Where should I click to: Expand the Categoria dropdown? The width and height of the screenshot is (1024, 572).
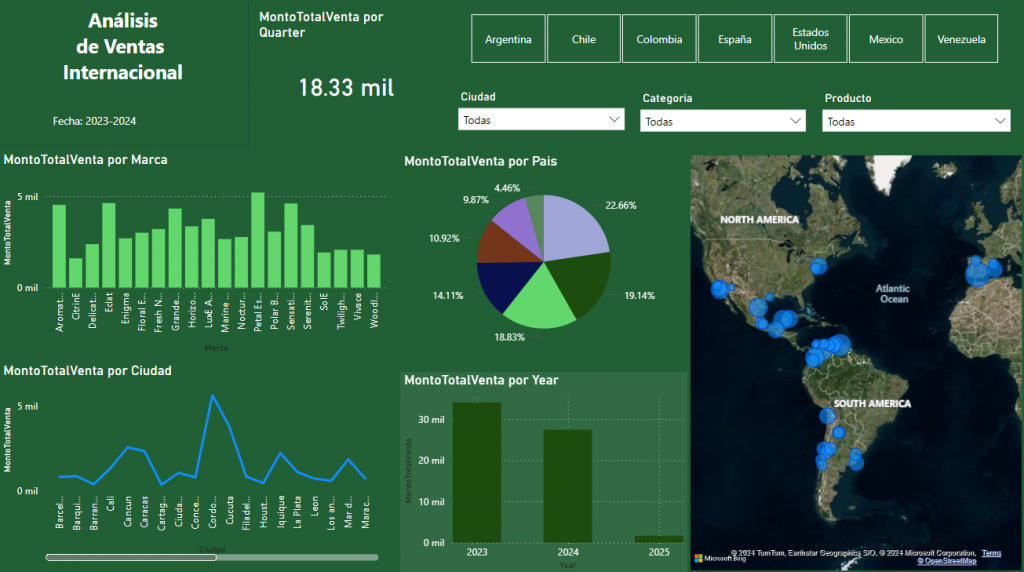723,121
